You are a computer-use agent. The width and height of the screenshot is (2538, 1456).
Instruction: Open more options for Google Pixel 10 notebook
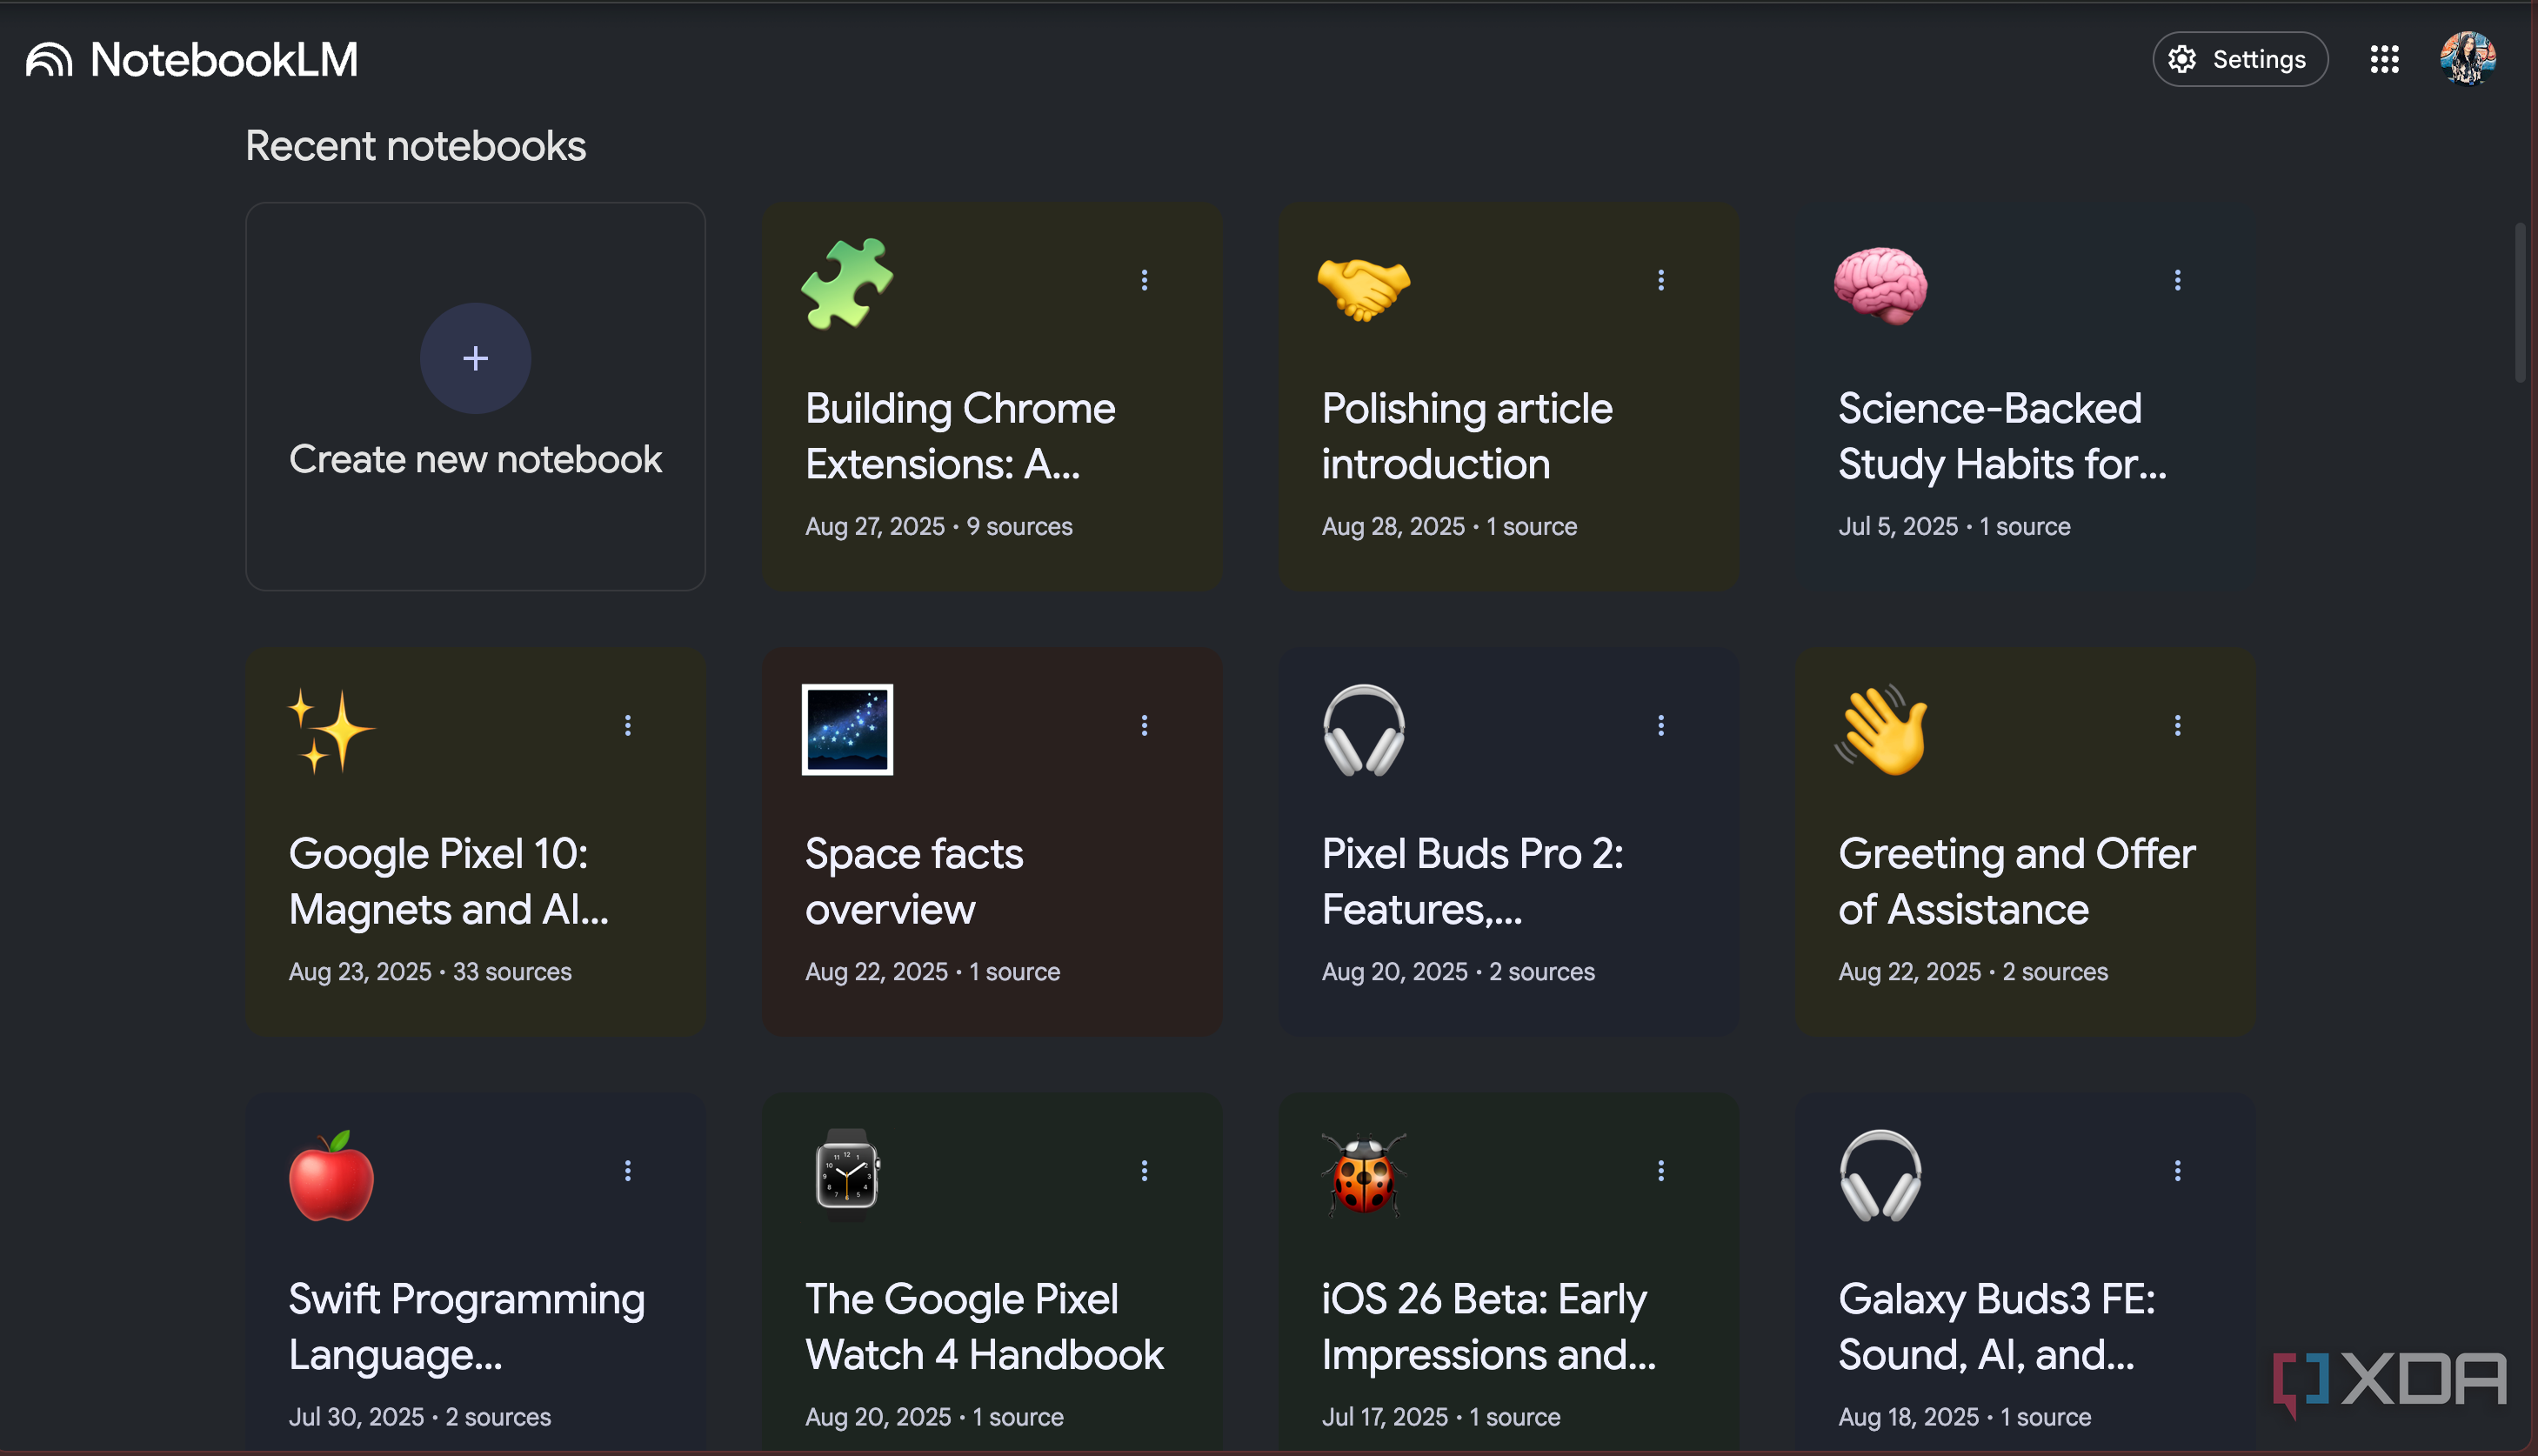click(628, 725)
